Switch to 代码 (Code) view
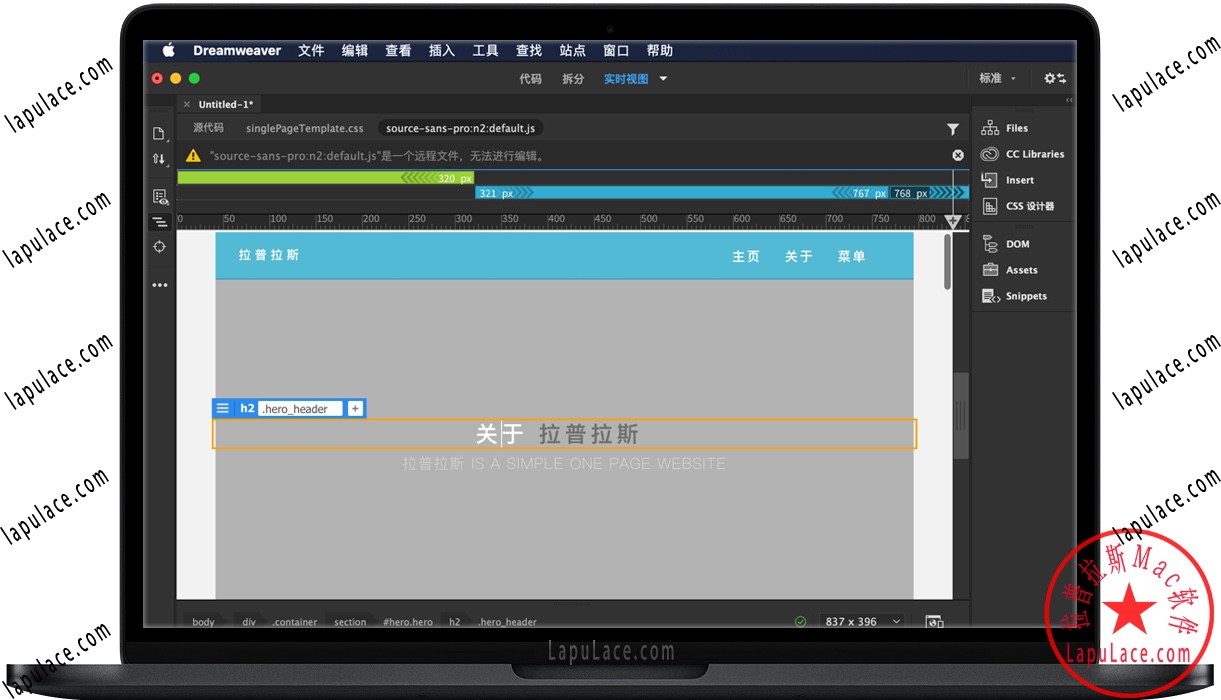 (530, 79)
